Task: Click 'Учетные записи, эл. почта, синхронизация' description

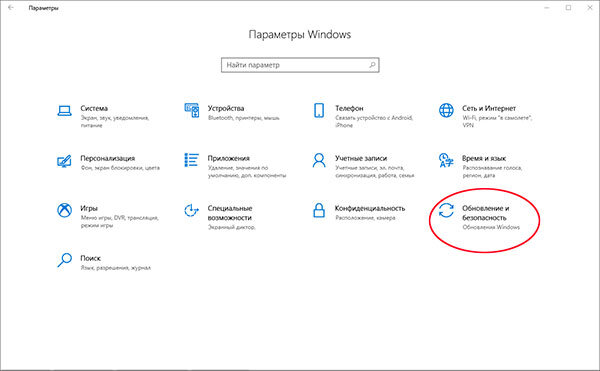Action: point(375,171)
